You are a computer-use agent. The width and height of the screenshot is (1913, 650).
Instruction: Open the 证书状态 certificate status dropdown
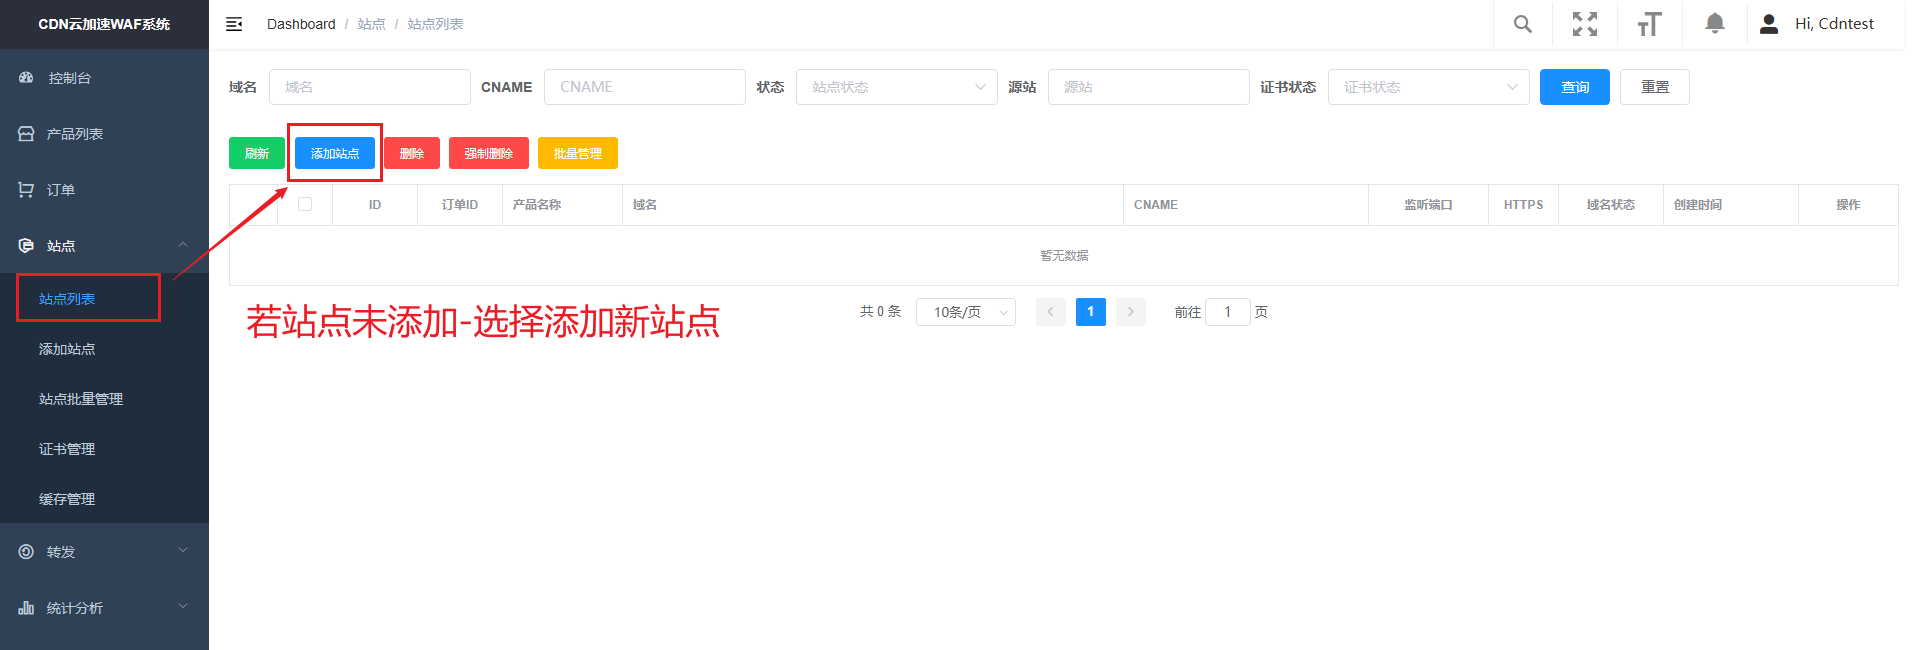(x=1428, y=87)
